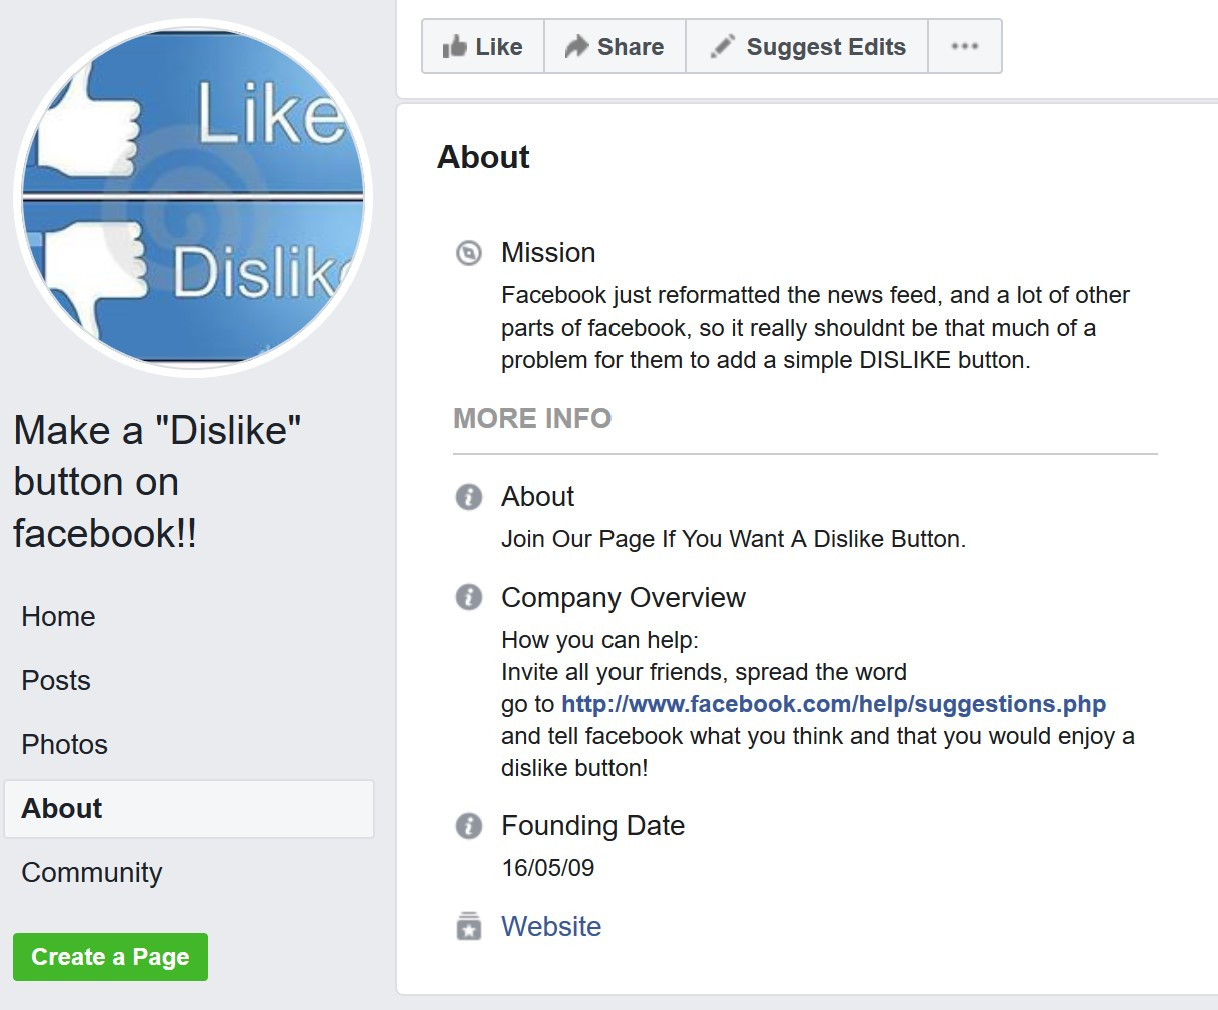This screenshot has height=1010, width=1218.
Task: Open the page profile picture
Action: [193, 197]
